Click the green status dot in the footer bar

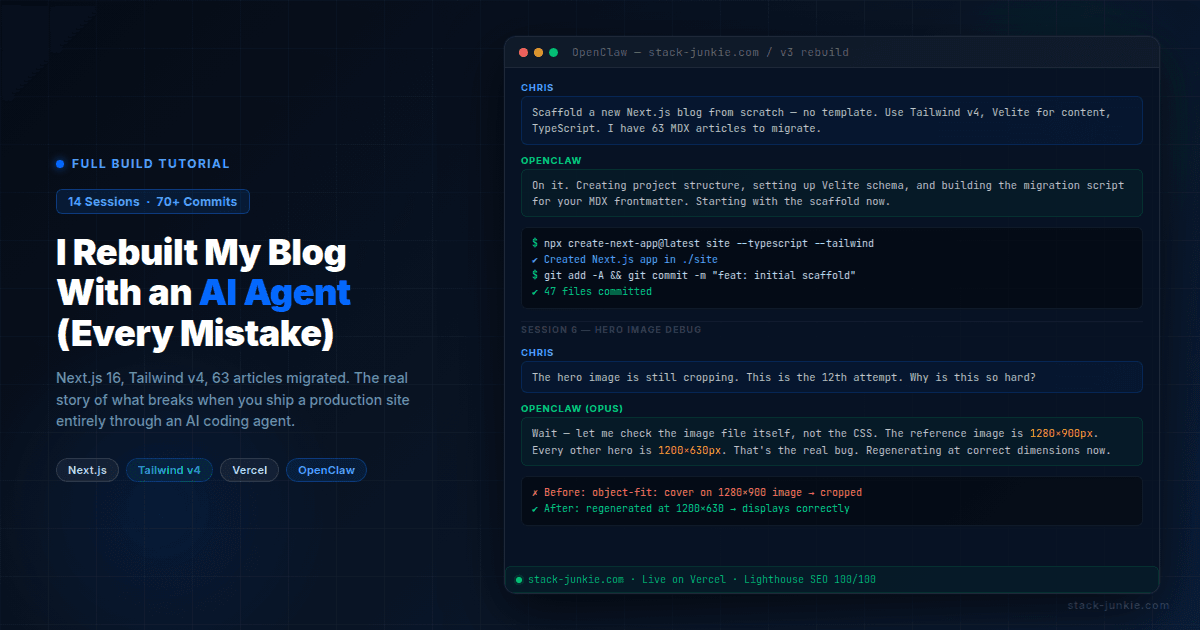519,580
